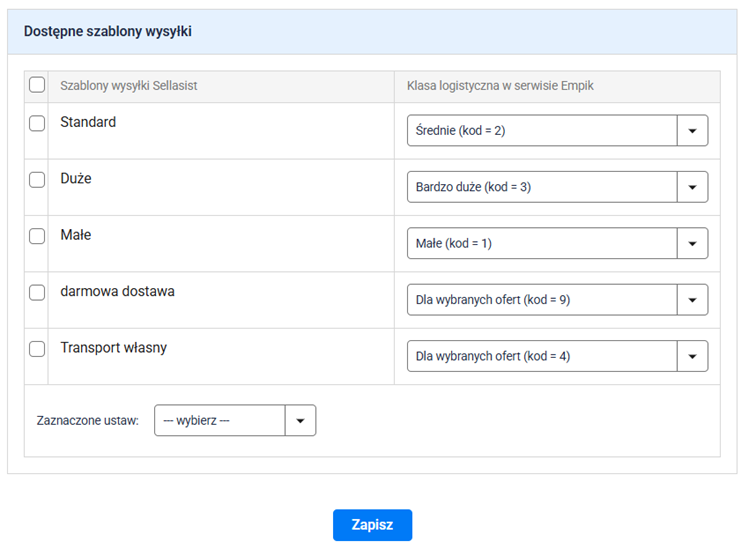This screenshot has width=756, height=549.
Task: Open Dla wybranych ofert (kod = 4) dropdown
Action: pos(556,356)
